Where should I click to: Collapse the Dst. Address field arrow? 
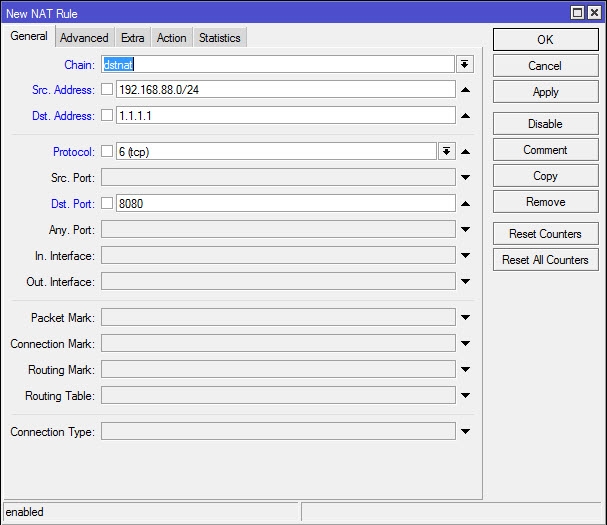[x=465, y=116]
